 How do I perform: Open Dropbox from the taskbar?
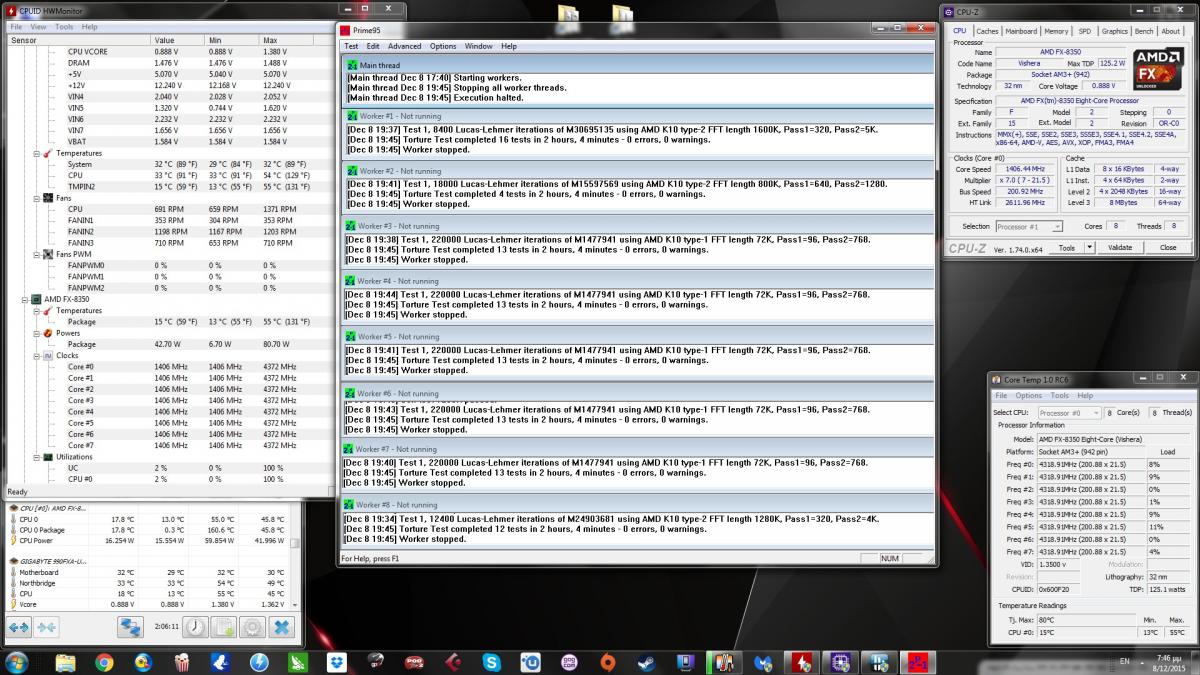tap(336, 662)
